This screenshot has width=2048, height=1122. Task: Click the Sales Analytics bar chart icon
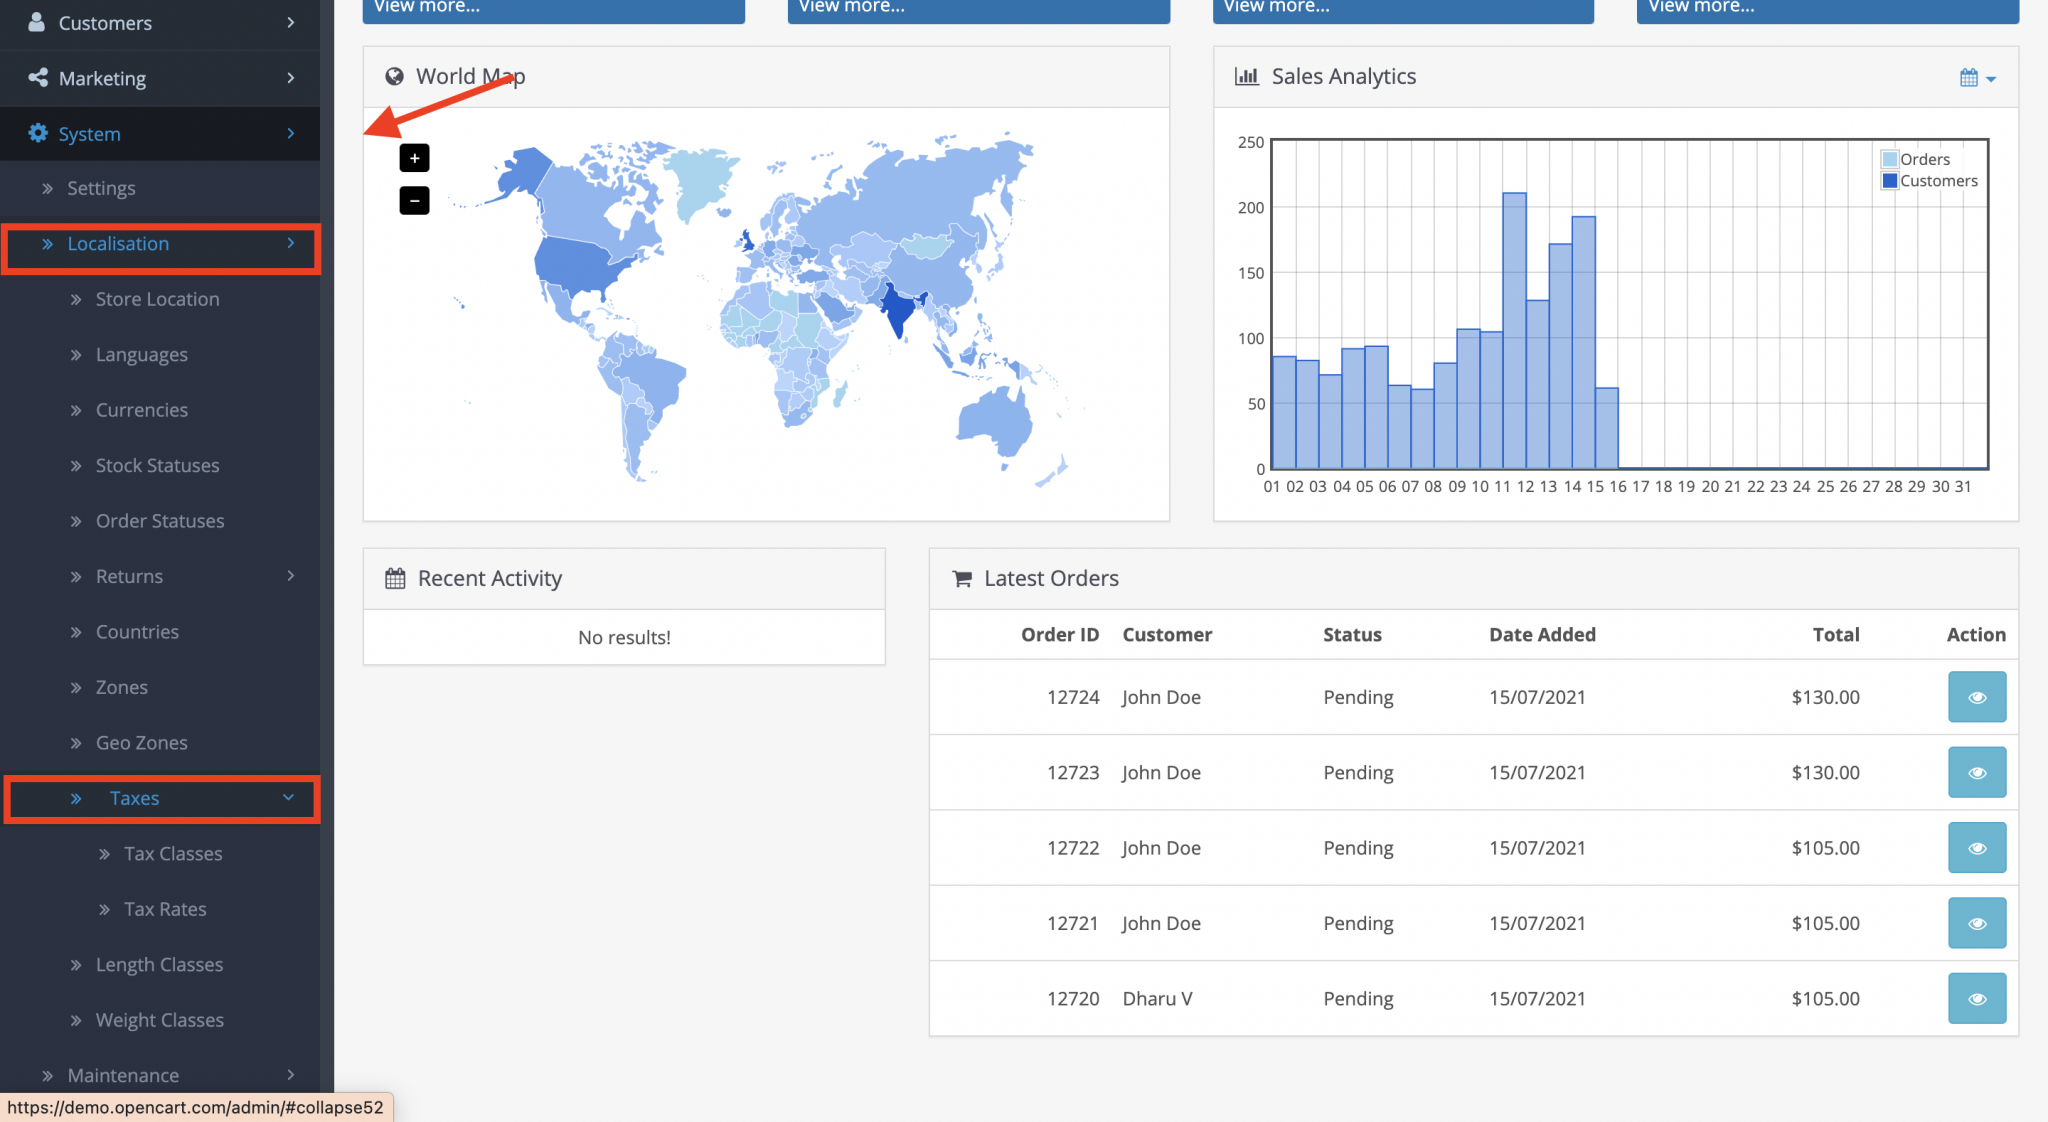click(1246, 76)
